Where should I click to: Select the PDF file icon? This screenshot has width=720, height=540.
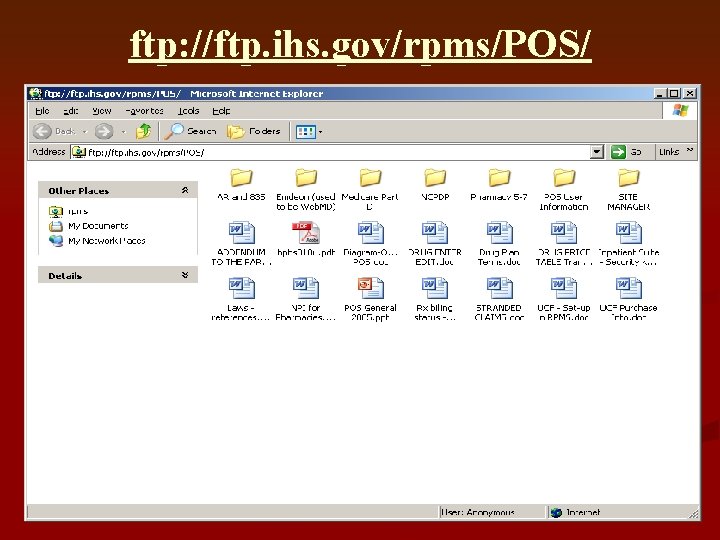[306, 233]
